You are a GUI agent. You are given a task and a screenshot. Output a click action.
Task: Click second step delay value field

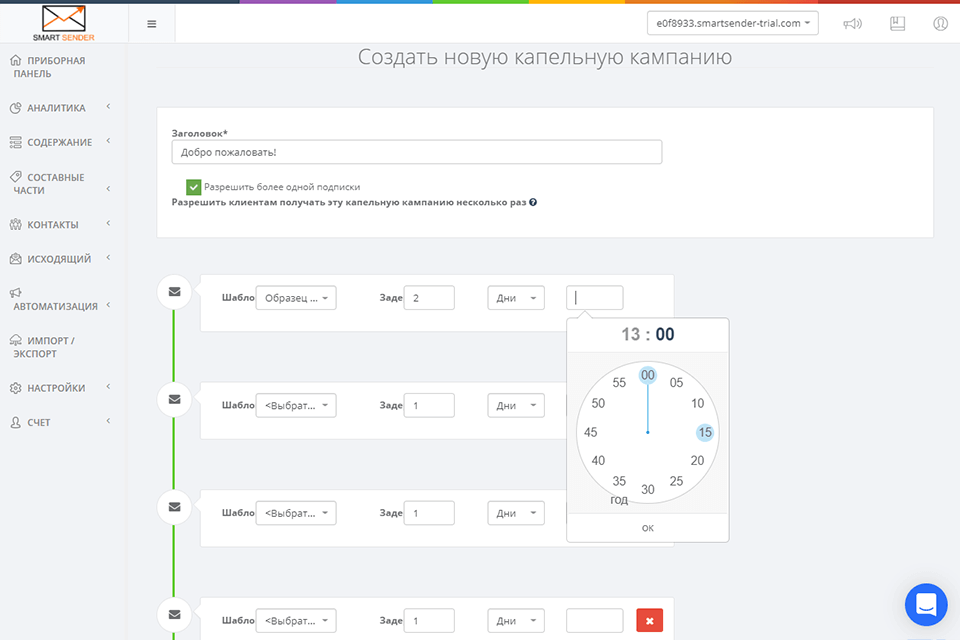pyautogui.click(x=429, y=405)
